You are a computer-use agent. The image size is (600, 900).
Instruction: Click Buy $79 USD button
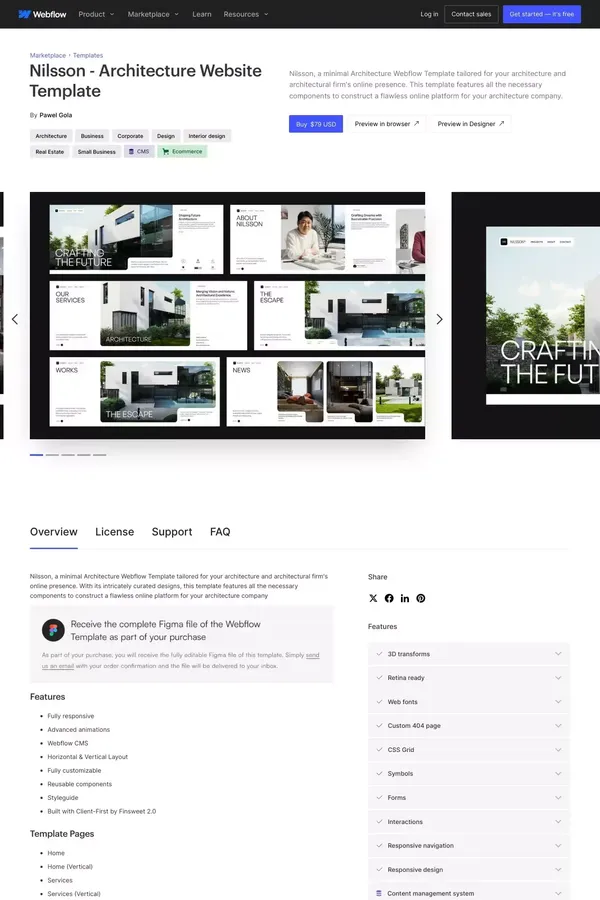click(x=316, y=124)
